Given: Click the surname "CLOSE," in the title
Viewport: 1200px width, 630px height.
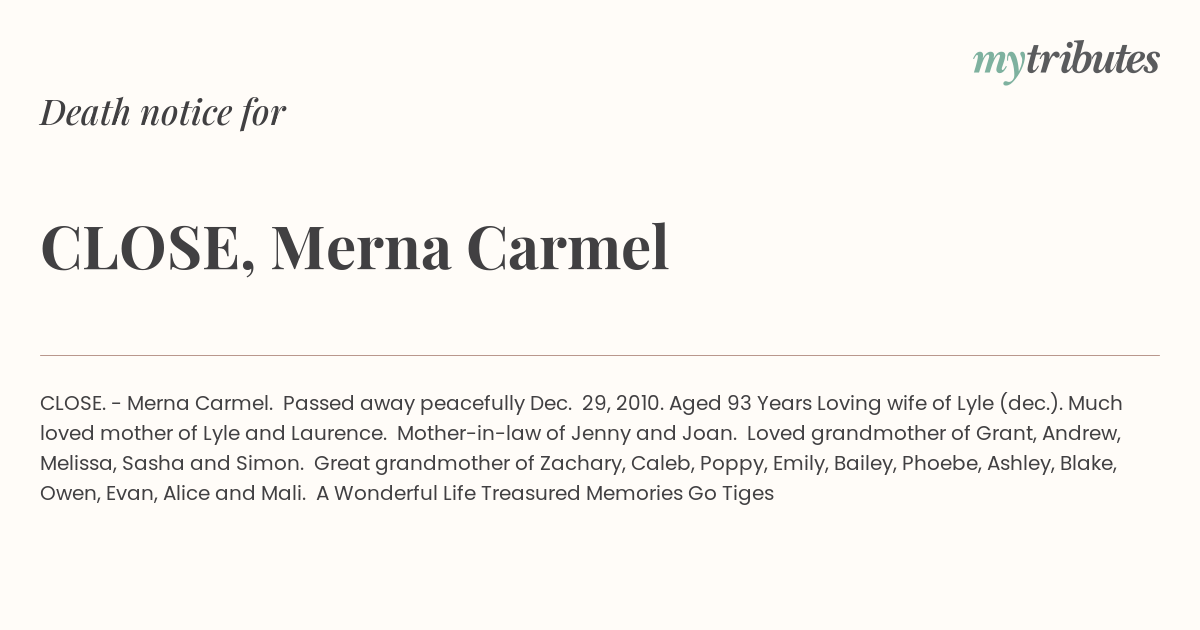Looking at the screenshot, I should coord(148,248).
